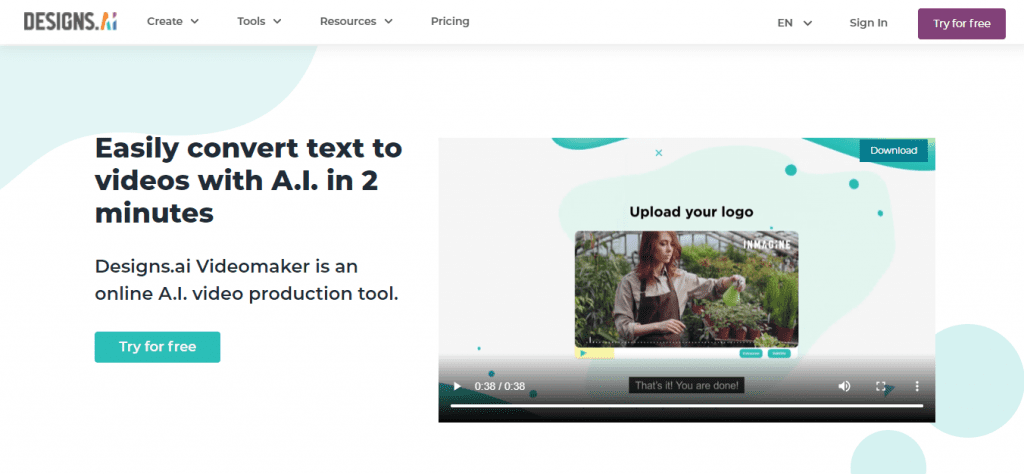Click the teal Try for free button
The width and height of the screenshot is (1024, 474).
(157, 347)
